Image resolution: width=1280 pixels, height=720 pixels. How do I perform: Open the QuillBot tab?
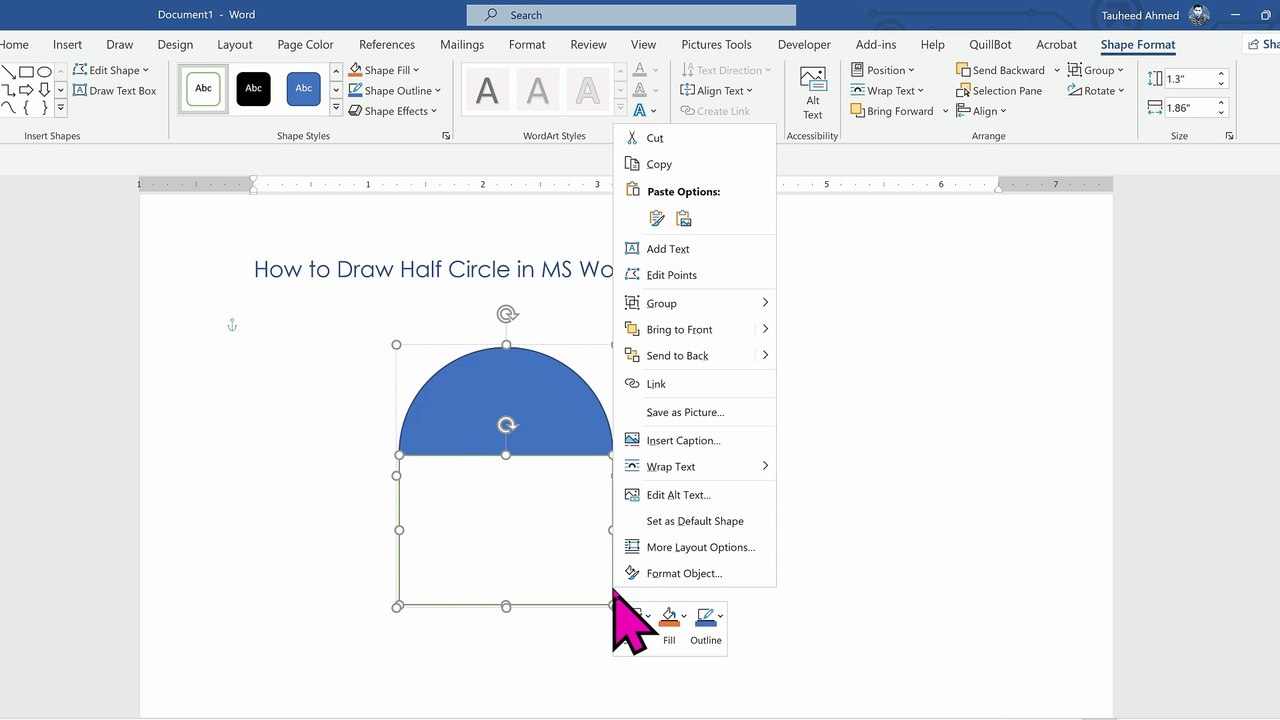(x=991, y=44)
